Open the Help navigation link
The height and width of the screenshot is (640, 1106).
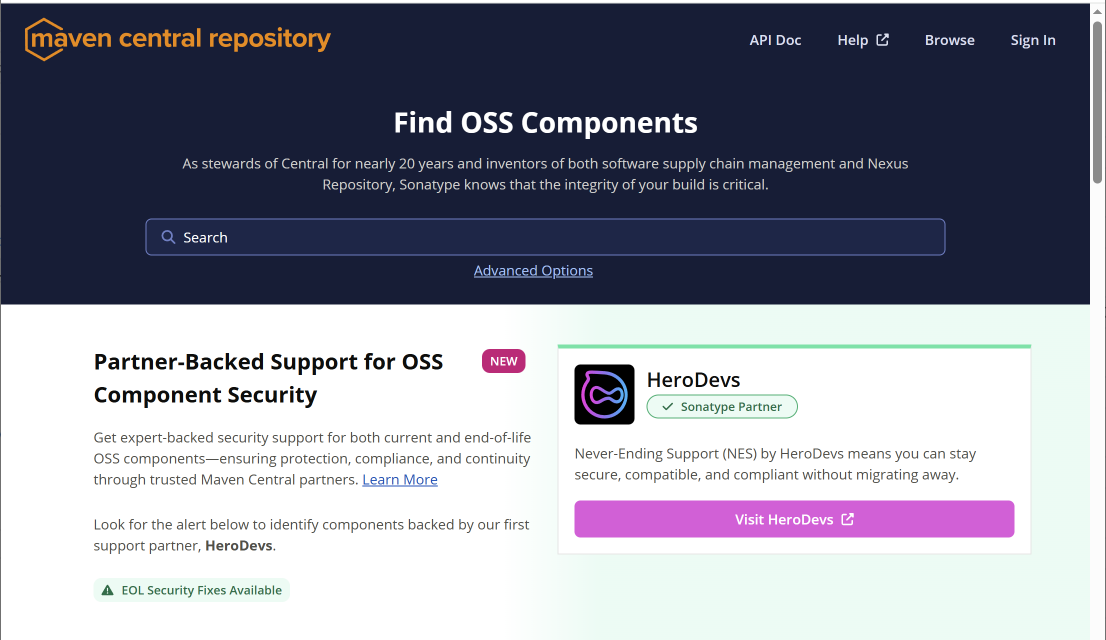(x=853, y=40)
